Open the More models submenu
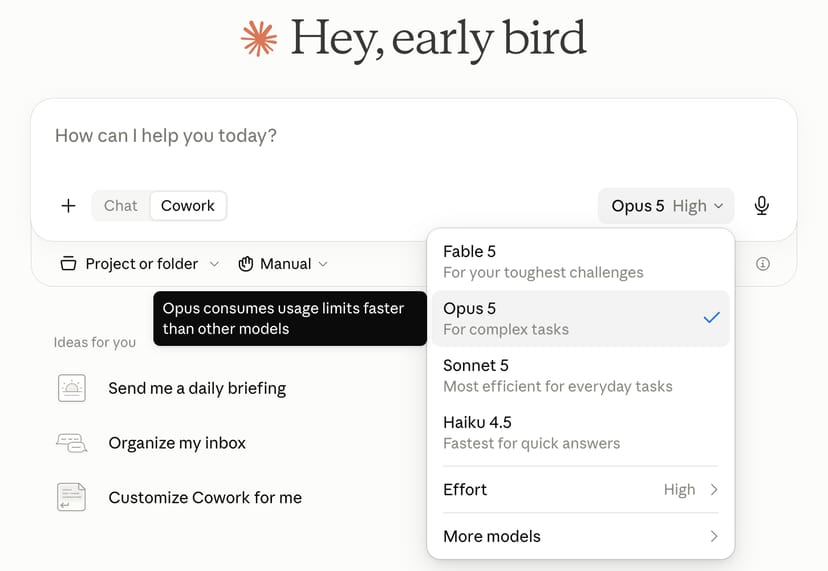828x571 pixels. 580,536
